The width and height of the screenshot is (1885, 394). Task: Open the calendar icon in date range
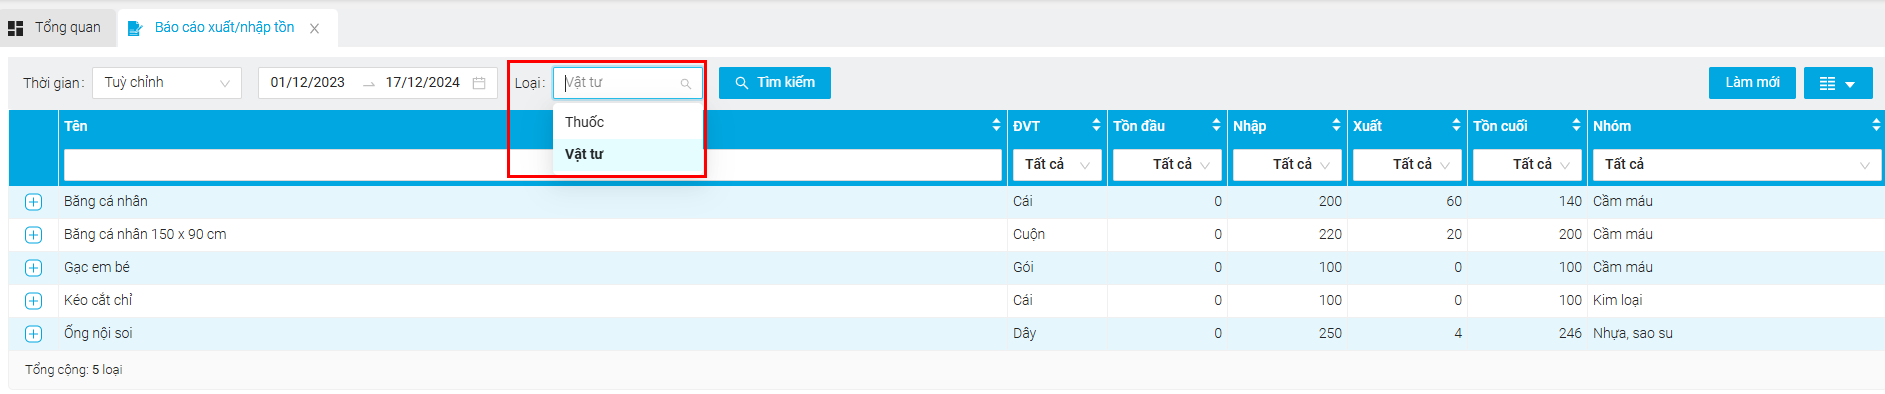[x=479, y=83]
